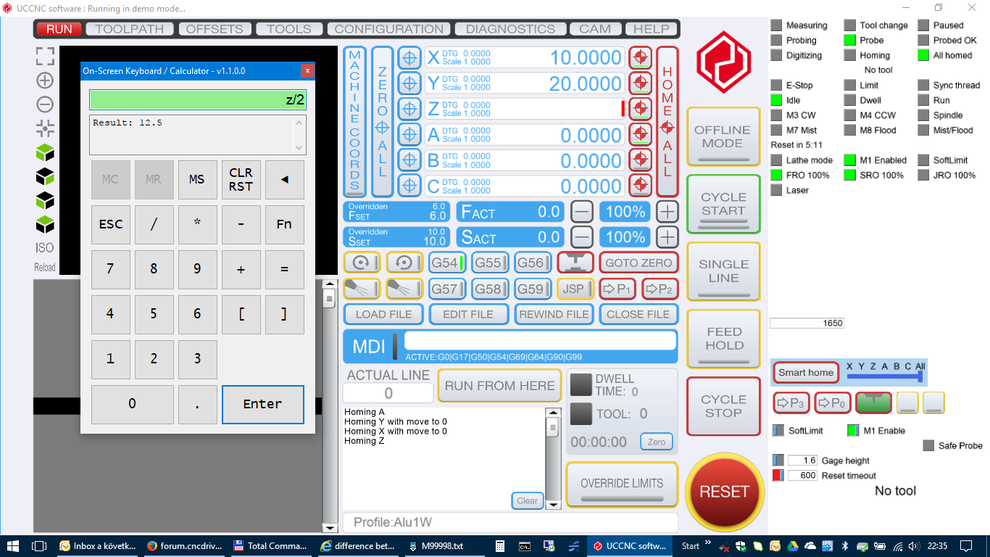Toggle the M1 Enable indicator
Screen dimensions: 990x557
853,431
